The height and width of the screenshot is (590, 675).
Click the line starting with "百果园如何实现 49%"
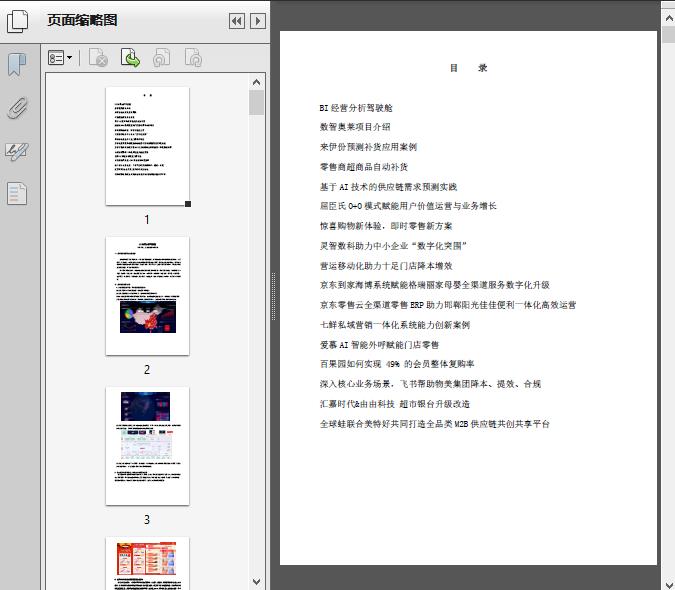pos(396,364)
